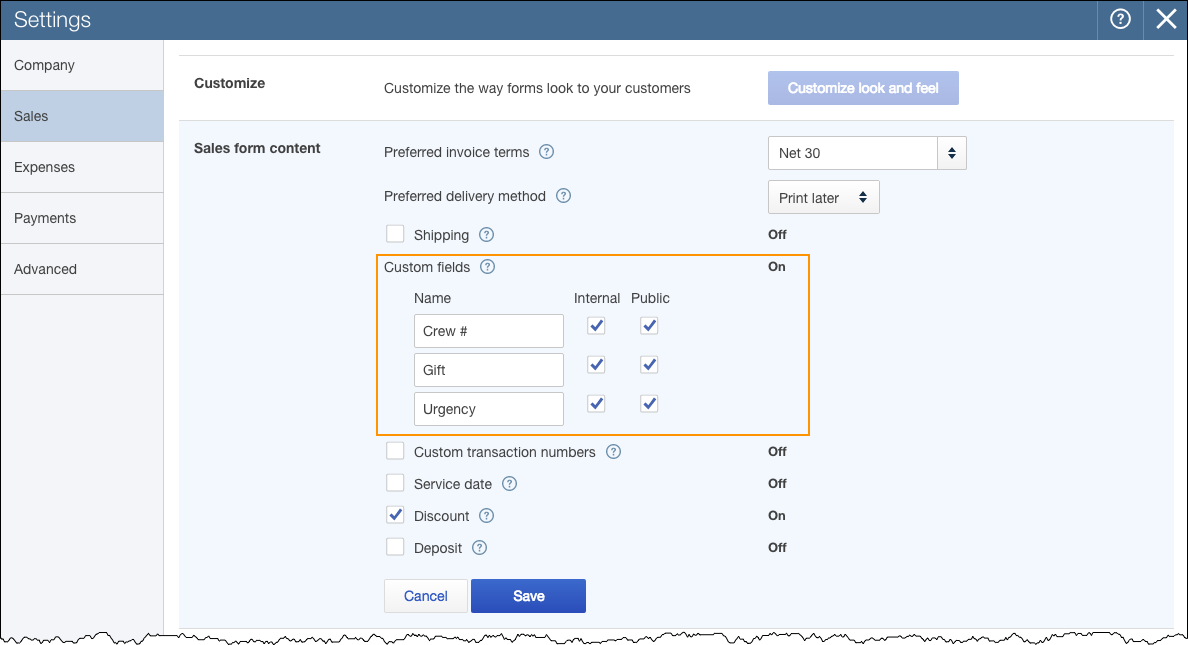Click the Customize look and feel button

tap(862, 88)
